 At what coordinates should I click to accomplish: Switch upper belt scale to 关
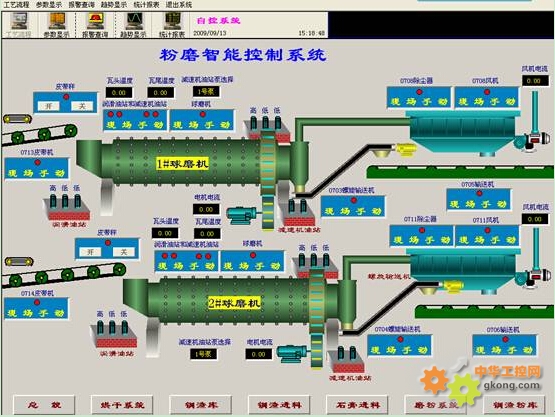[x=82, y=106]
